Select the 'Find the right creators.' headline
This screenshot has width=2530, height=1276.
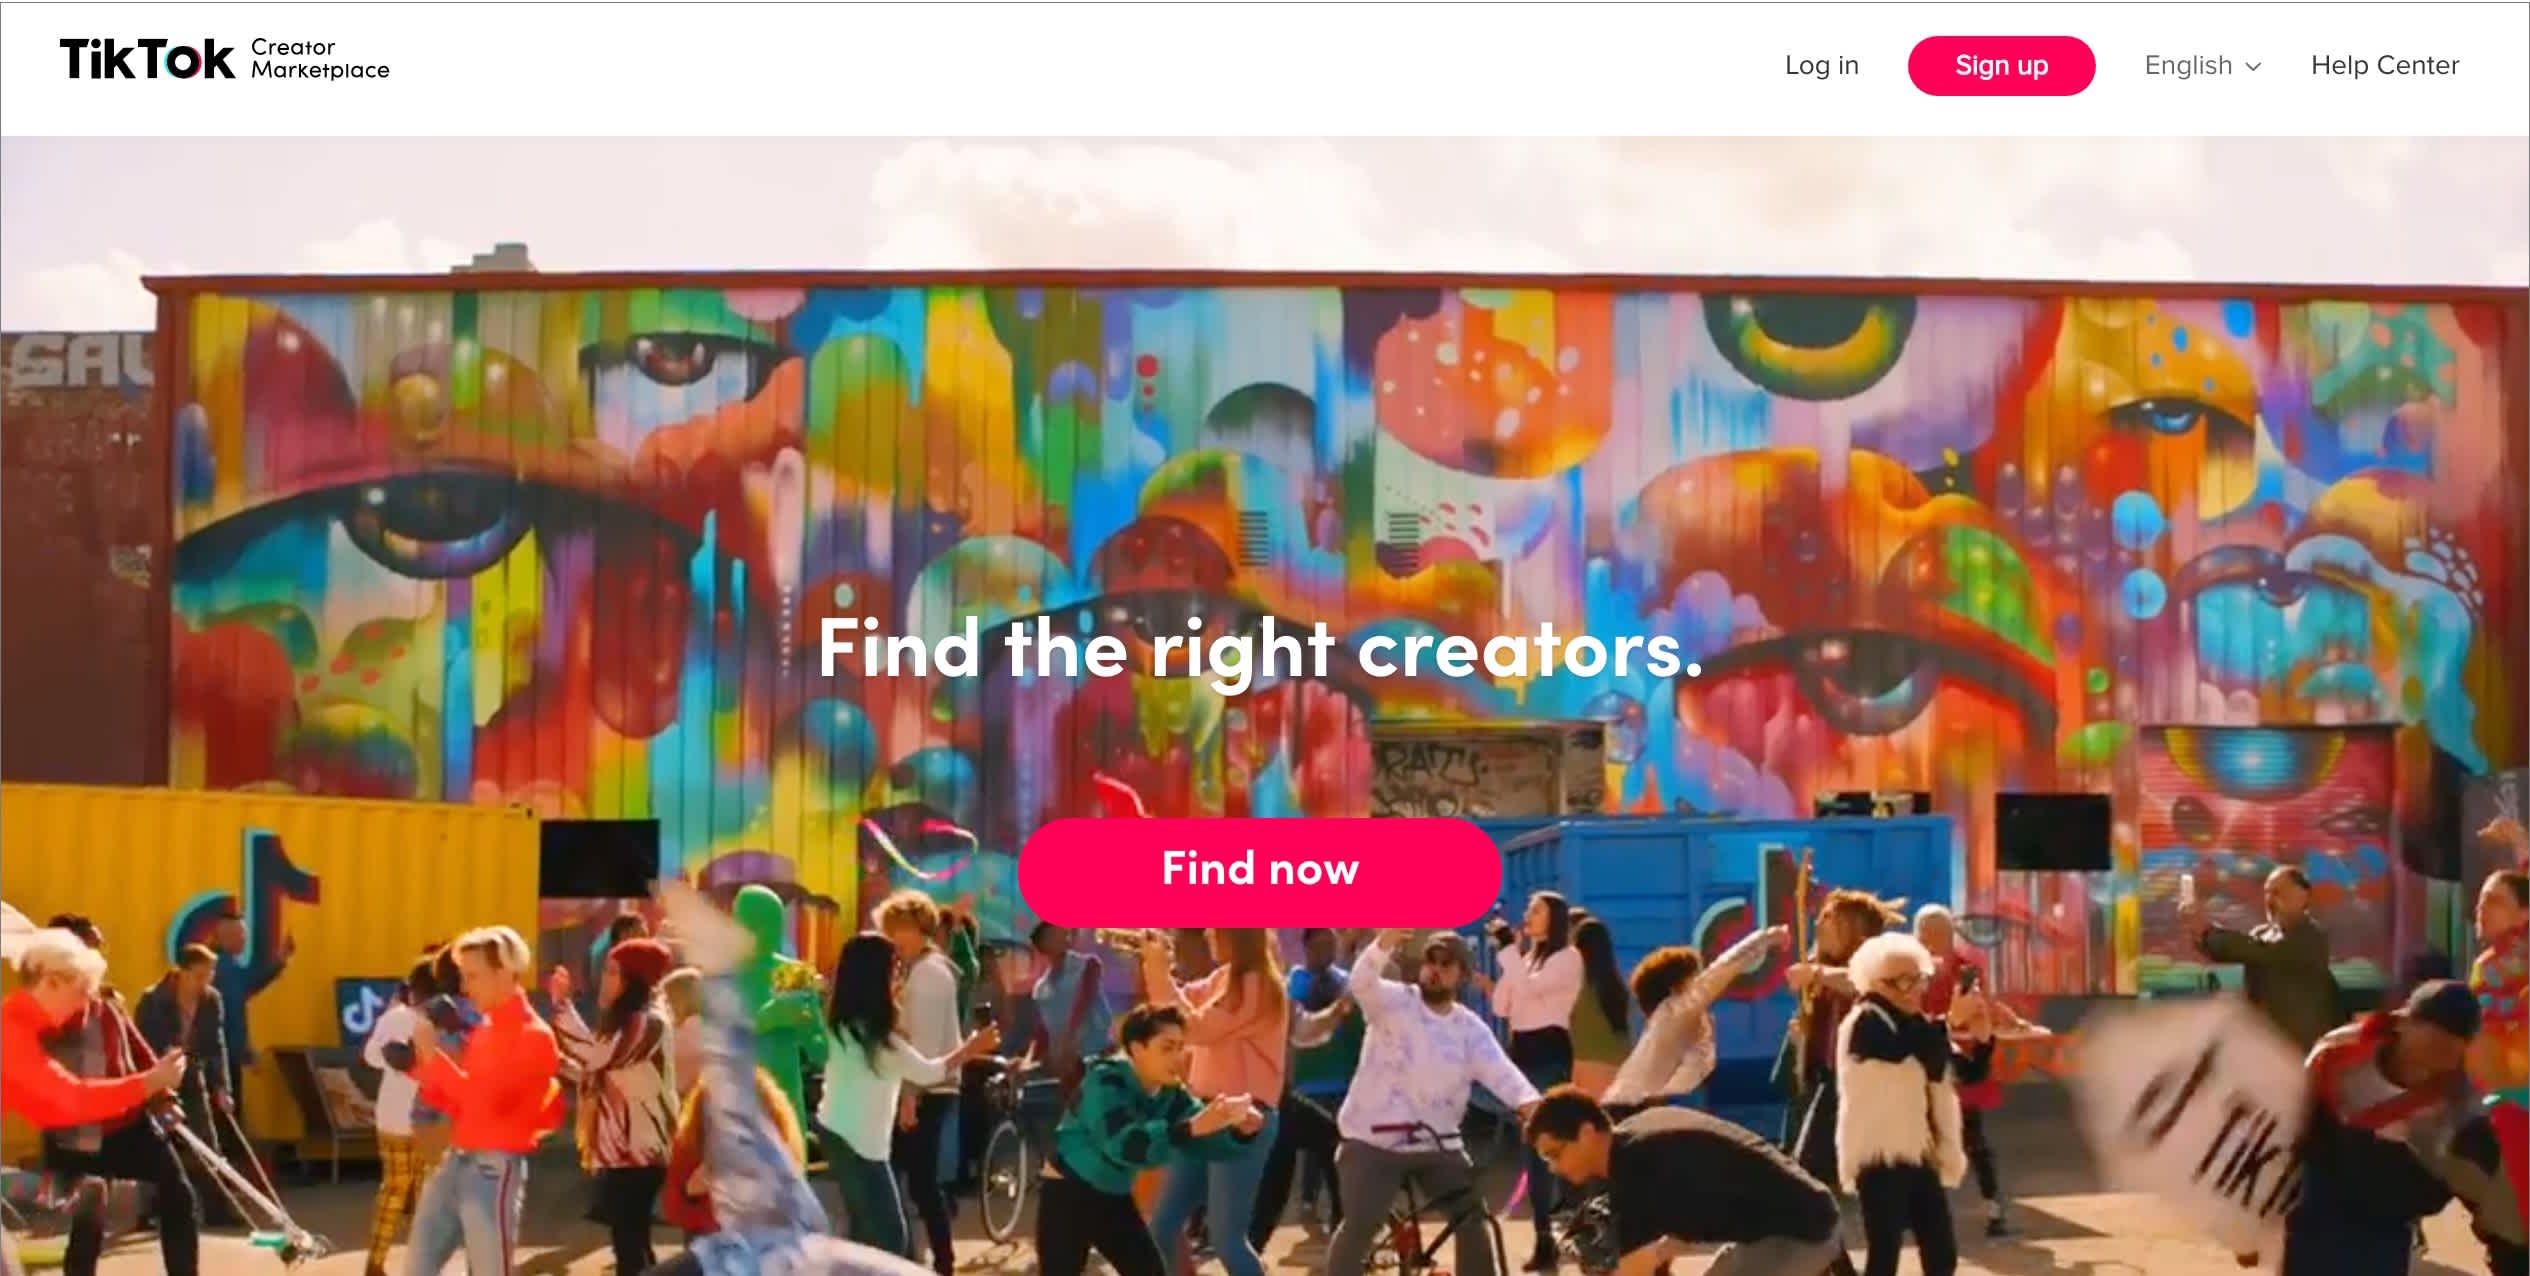(1259, 649)
